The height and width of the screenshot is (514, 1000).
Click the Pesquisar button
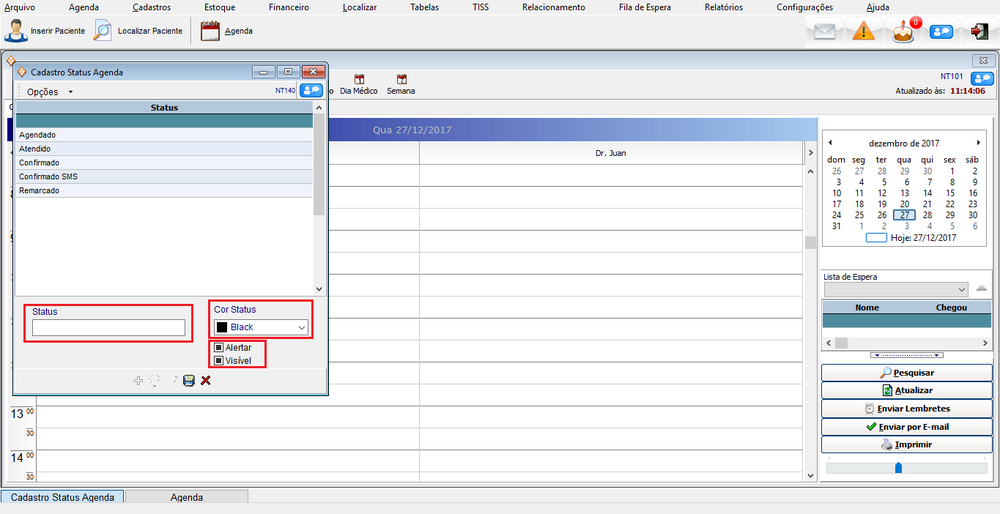coord(907,373)
